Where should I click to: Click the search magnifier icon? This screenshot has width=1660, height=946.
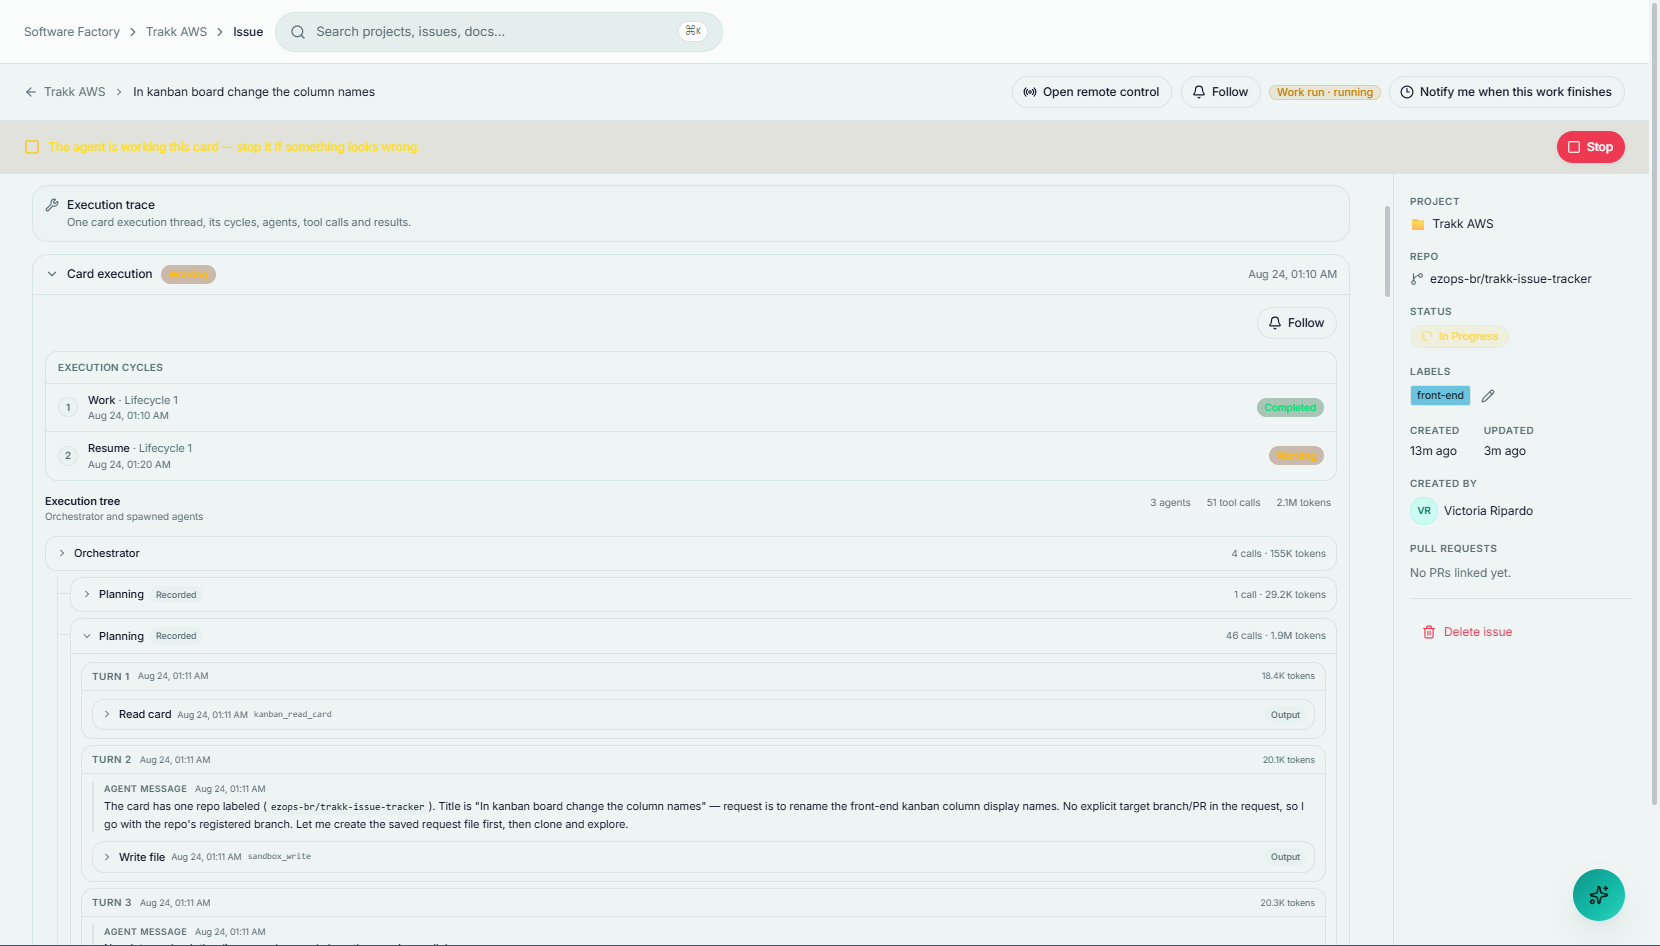tap(298, 32)
